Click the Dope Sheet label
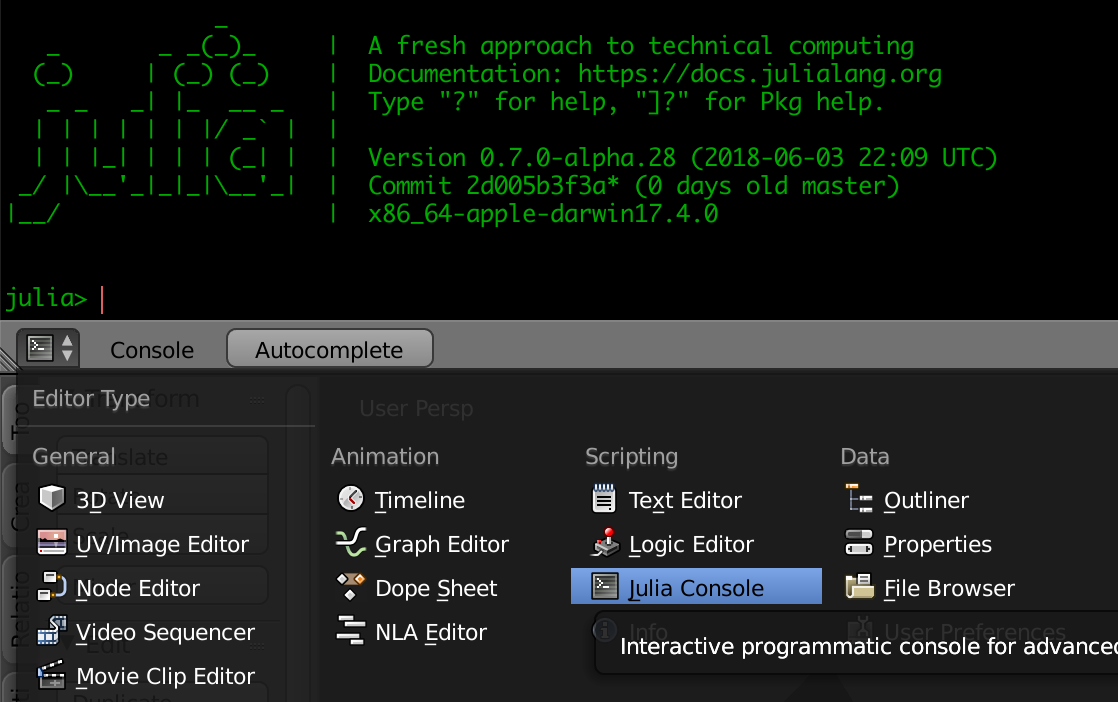This screenshot has height=702, width=1118. [436, 589]
